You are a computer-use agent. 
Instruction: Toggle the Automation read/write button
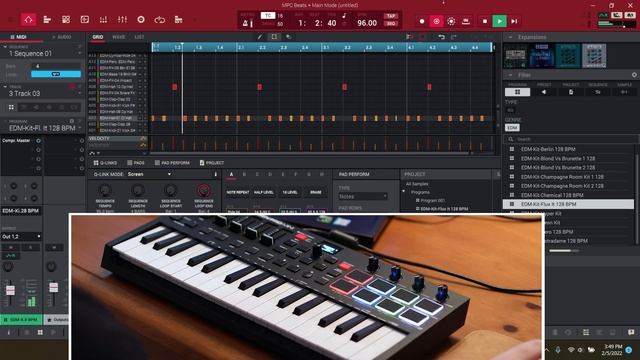tap(451, 21)
